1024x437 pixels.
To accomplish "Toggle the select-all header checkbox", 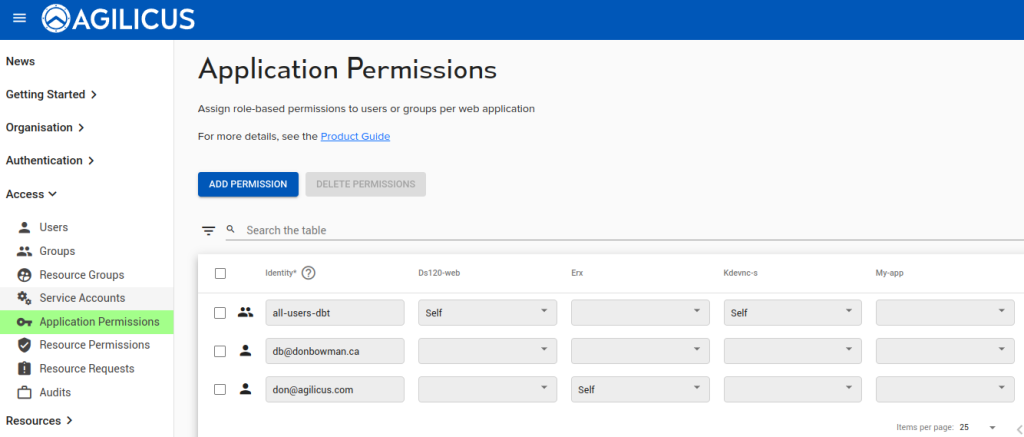I will (x=221, y=273).
